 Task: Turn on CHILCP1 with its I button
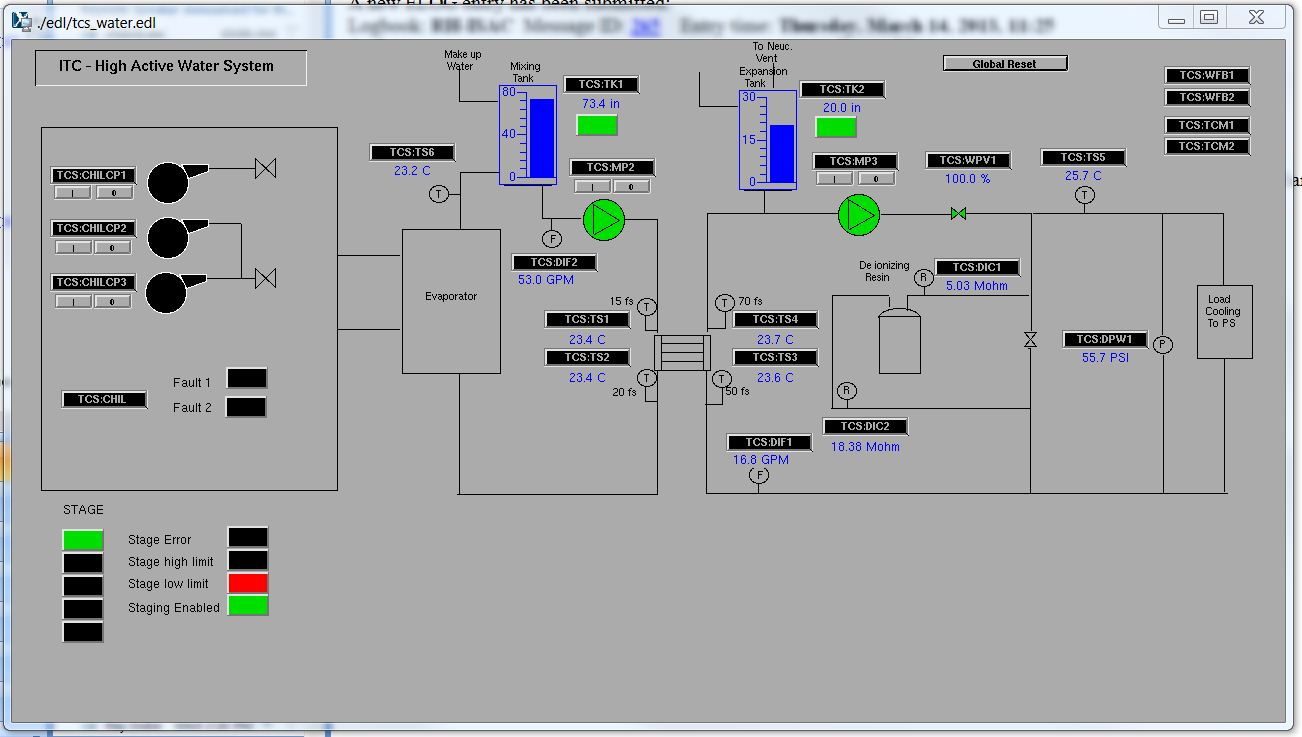(x=73, y=192)
